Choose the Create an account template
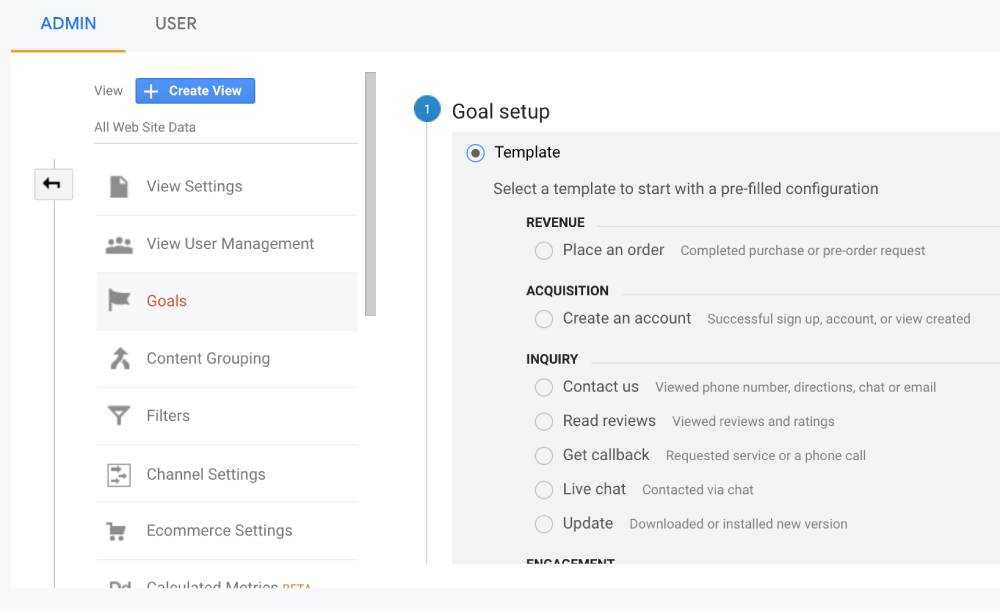Image resolution: width=1000 pixels, height=609 pixels. point(544,319)
